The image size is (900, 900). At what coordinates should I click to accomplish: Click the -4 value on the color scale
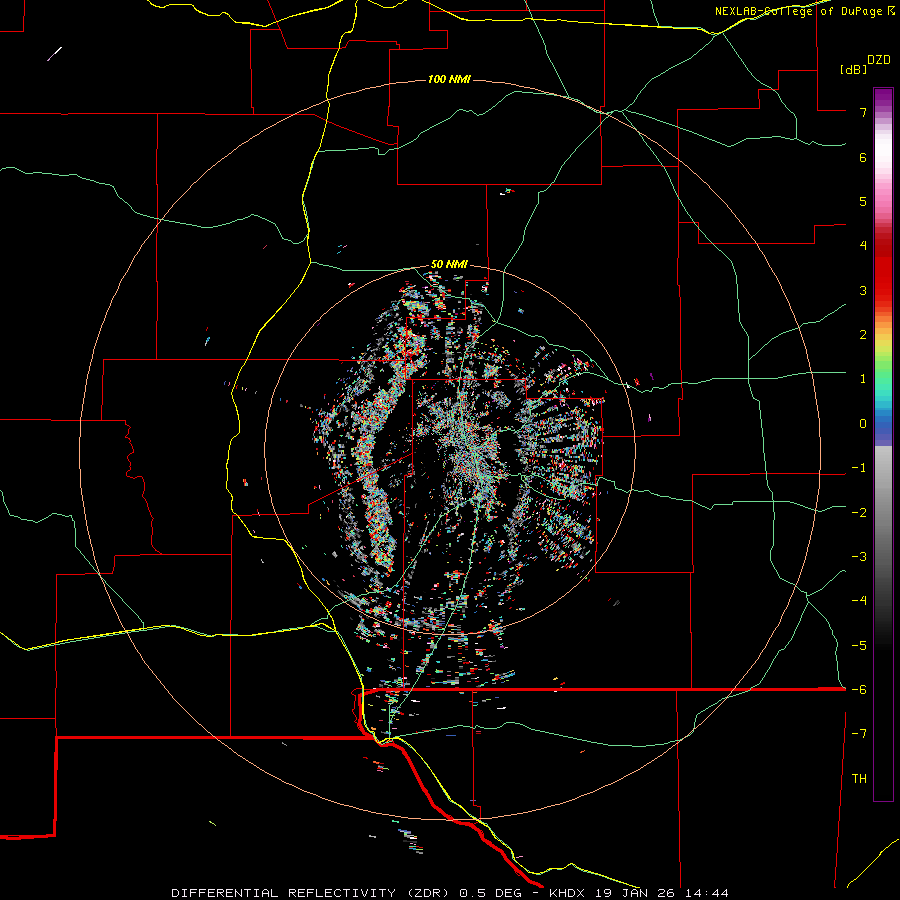pos(859,601)
